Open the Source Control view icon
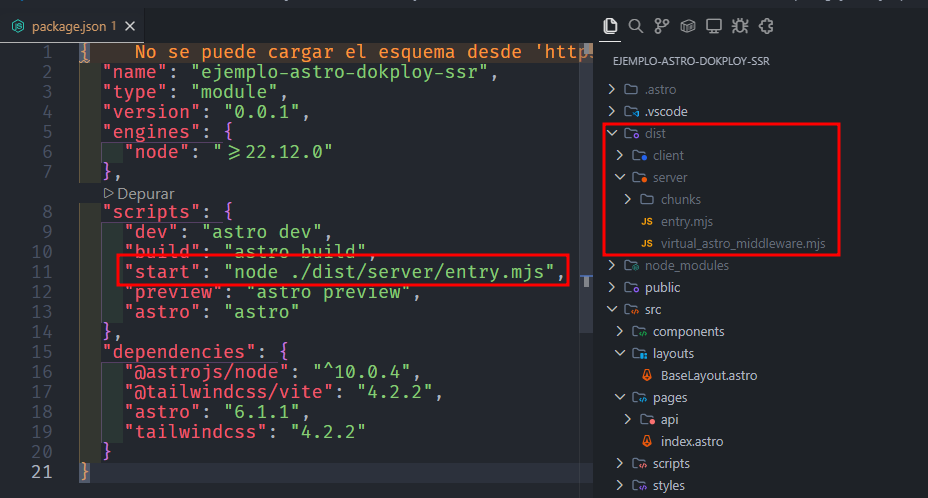The image size is (928, 498). tap(662, 26)
